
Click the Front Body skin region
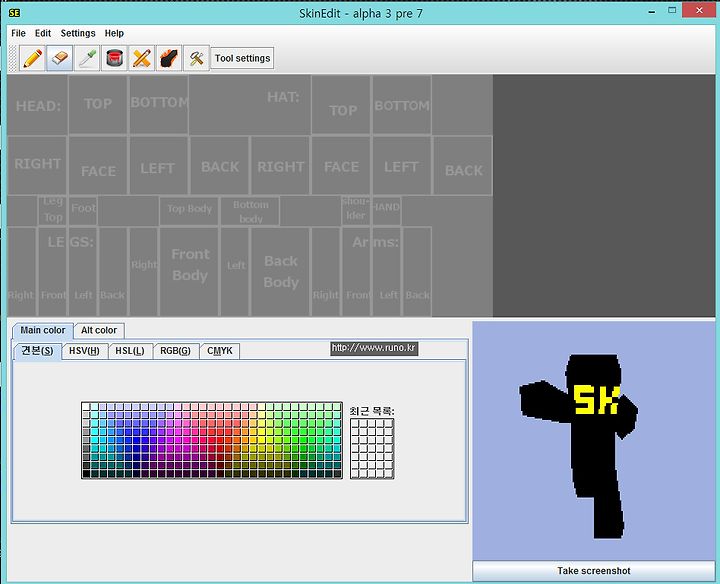click(x=189, y=271)
